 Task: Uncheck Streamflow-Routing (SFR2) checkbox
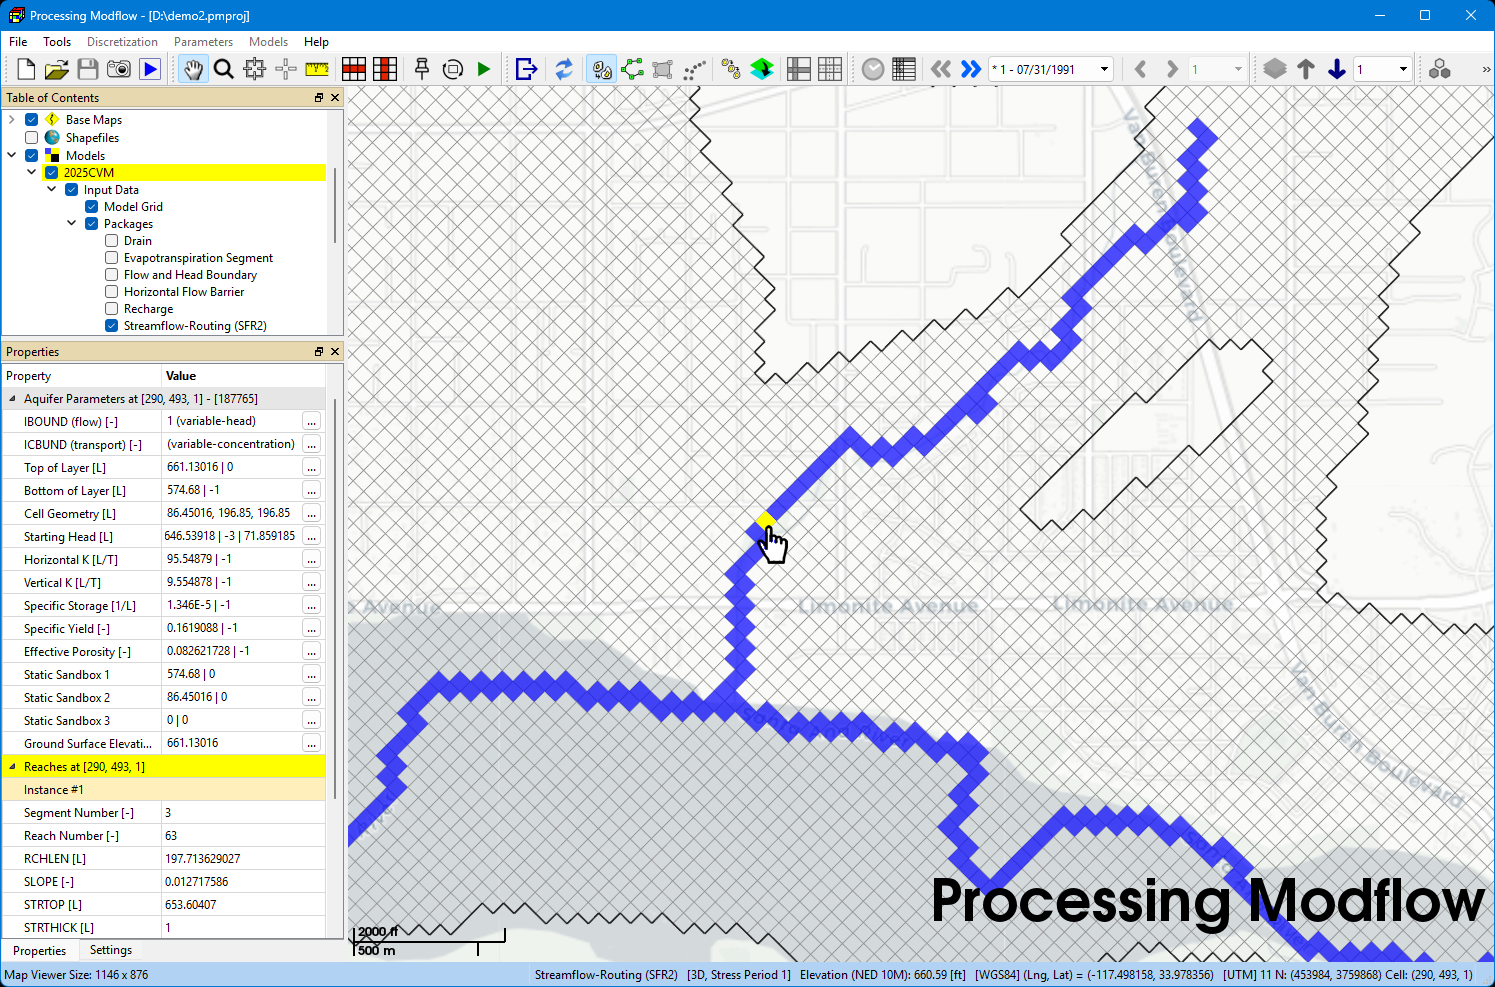point(112,326)
